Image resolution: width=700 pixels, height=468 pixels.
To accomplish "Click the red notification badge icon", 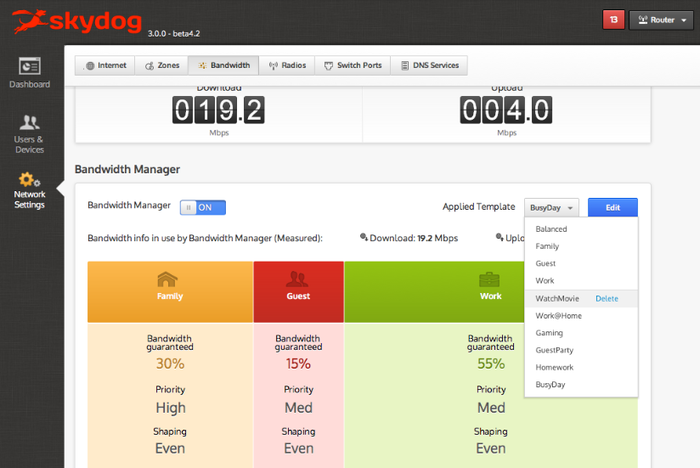I will click(613, 20).
